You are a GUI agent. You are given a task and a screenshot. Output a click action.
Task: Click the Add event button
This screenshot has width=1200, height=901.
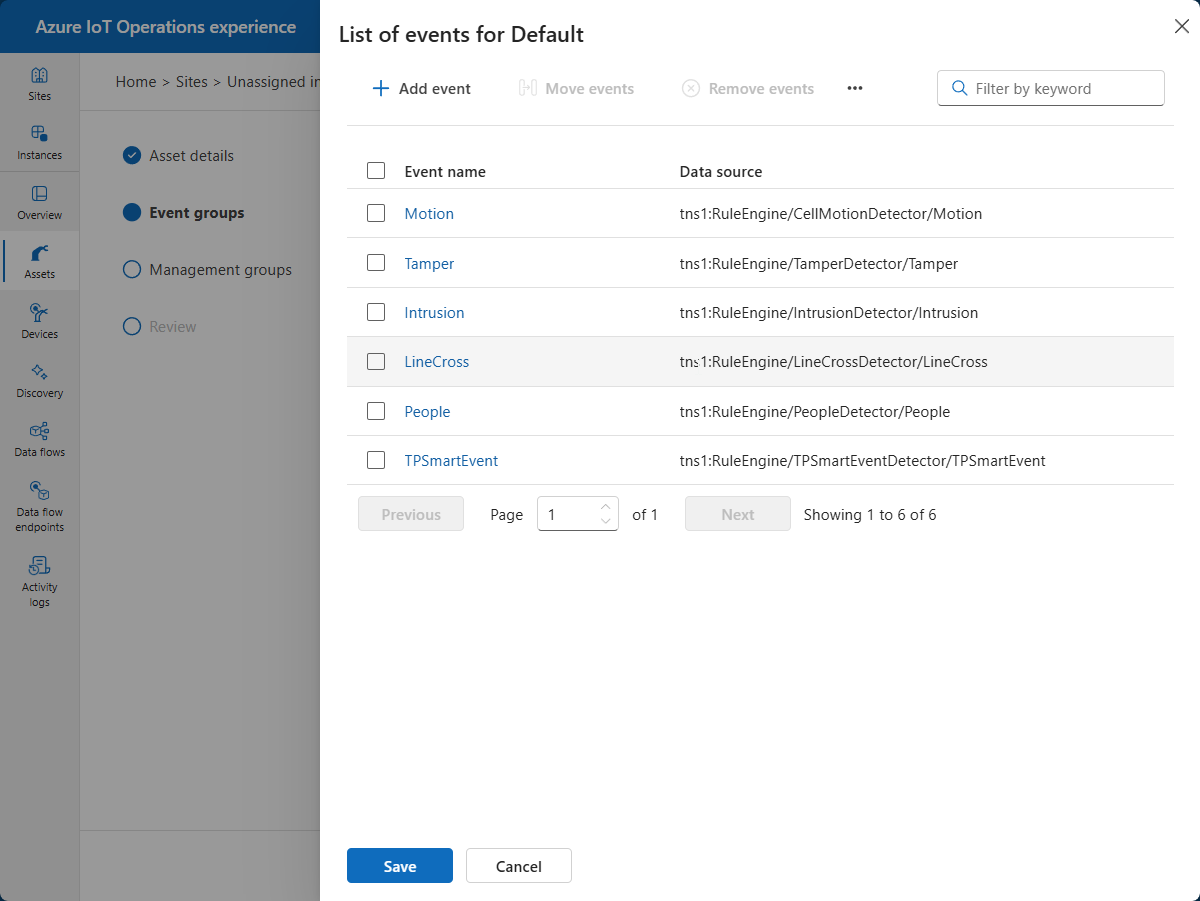[x=422, y=89]
